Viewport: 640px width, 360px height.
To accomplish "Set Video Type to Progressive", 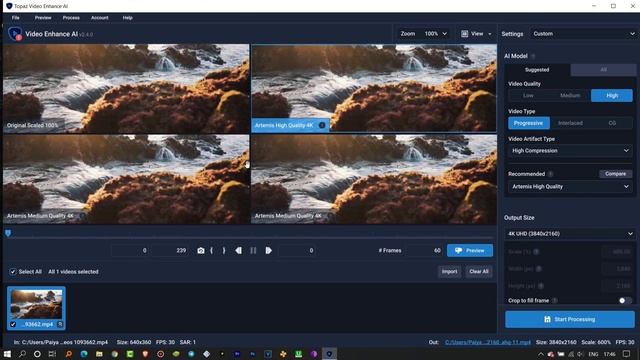I will (x=529, y=123).
